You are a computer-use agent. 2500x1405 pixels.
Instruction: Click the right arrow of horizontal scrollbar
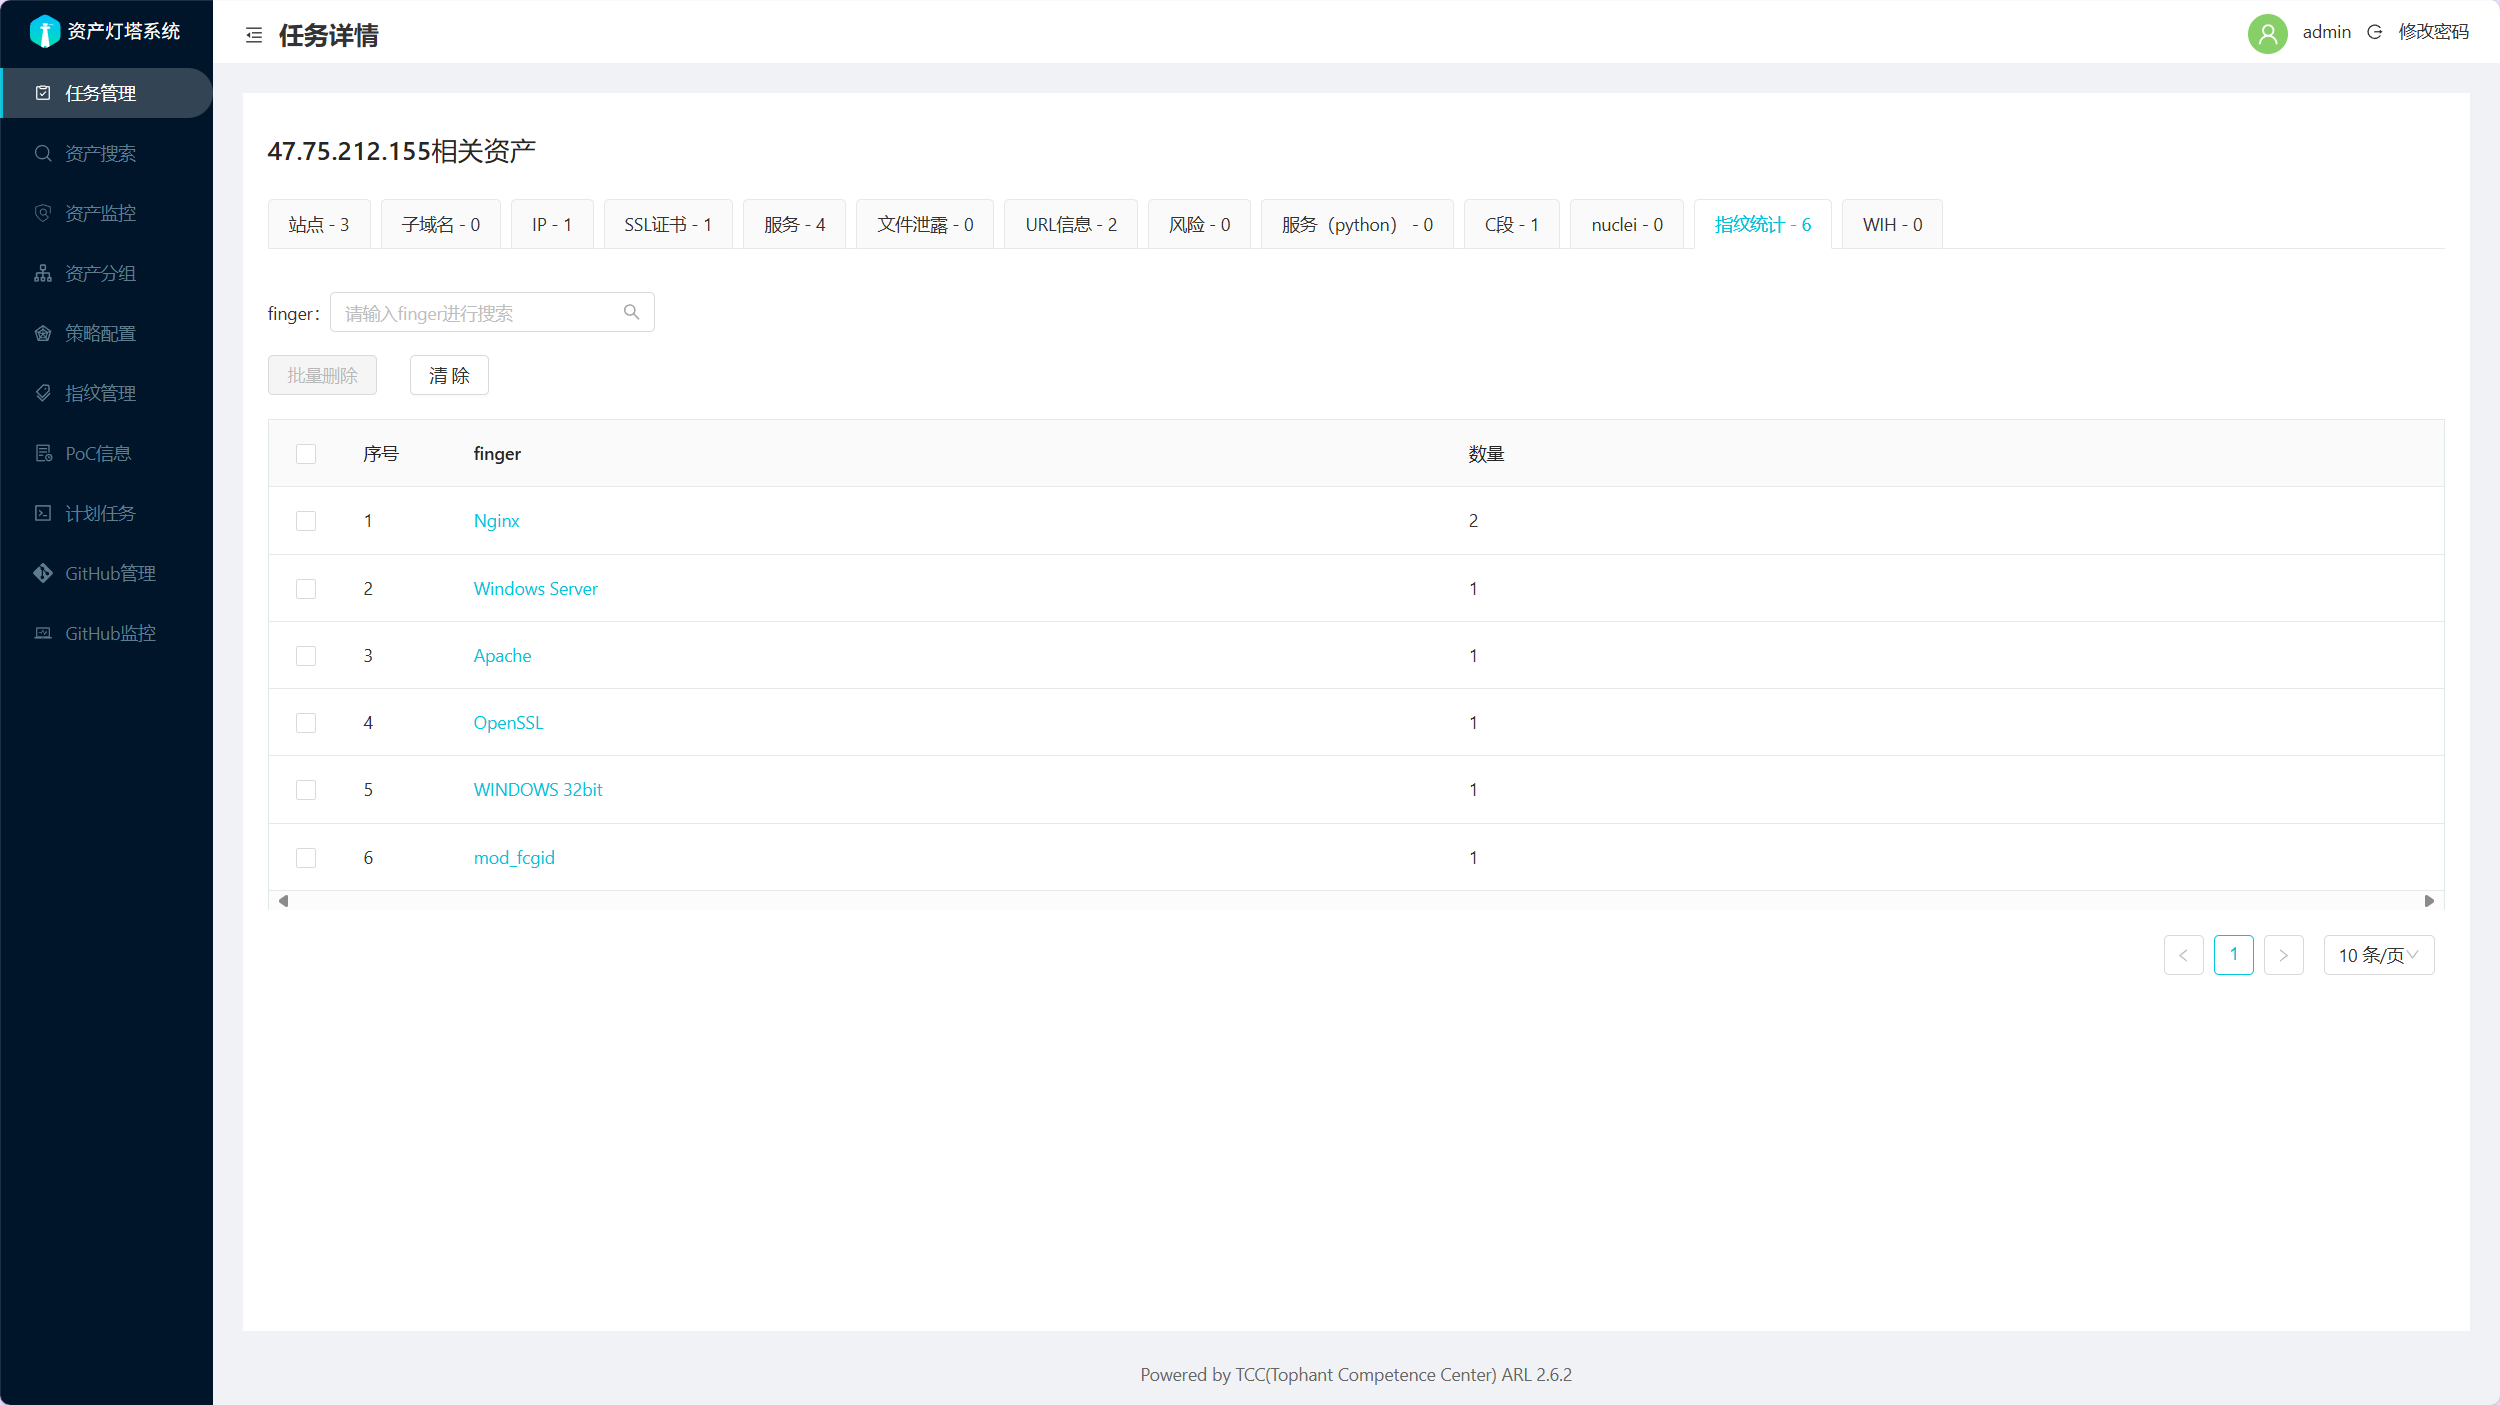[2429, 901]
